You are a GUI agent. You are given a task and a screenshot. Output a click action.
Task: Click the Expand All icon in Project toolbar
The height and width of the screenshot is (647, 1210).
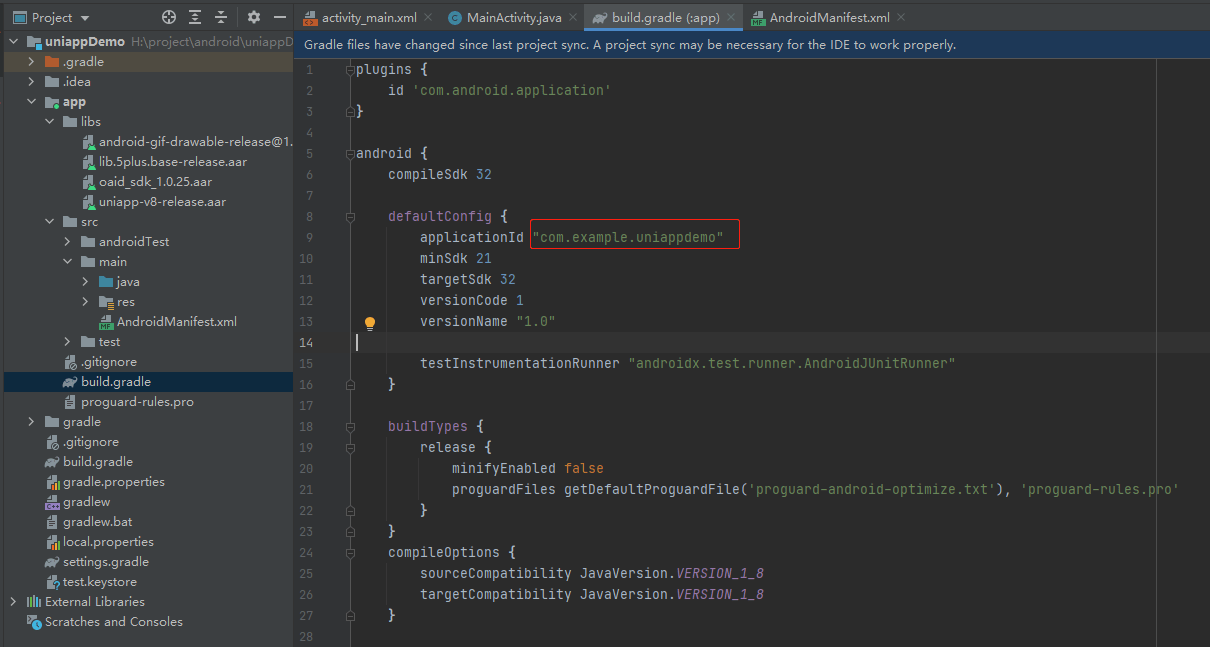click(195, 17)
